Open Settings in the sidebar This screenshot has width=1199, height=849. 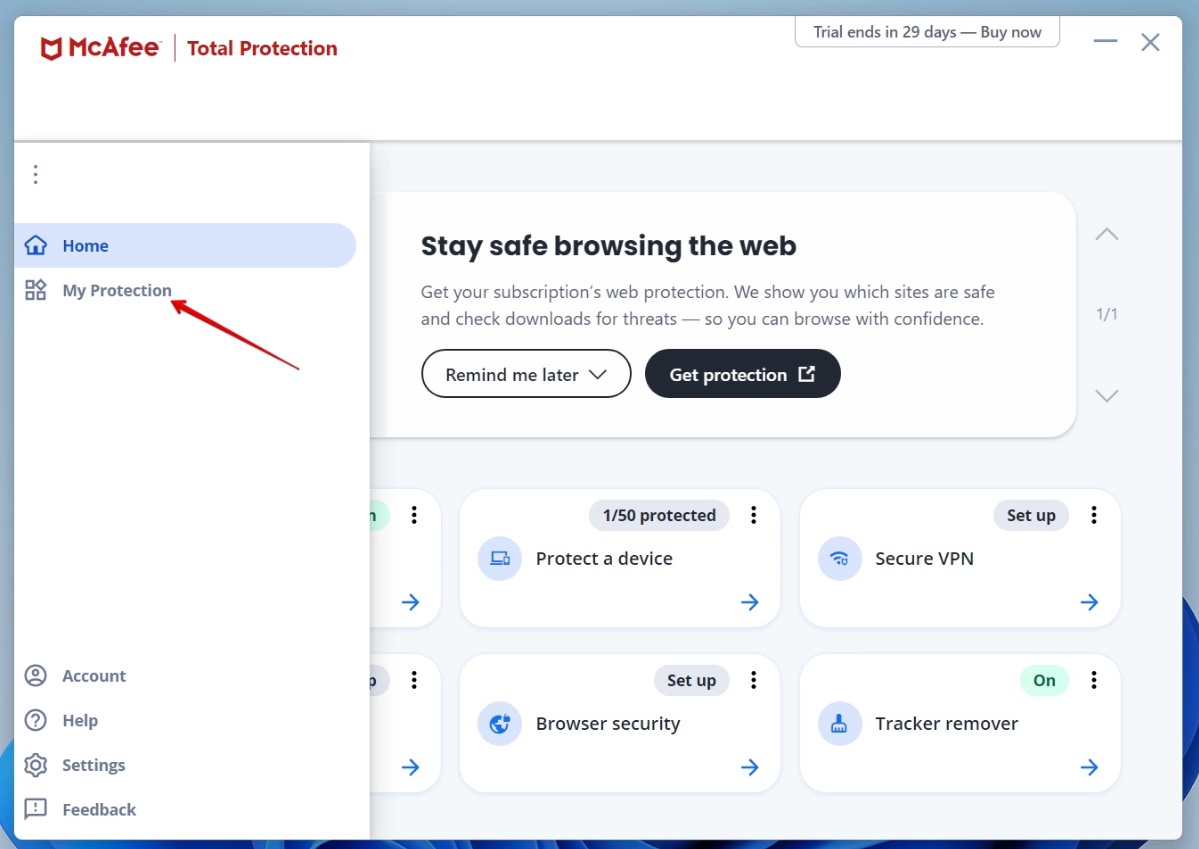(93, 765)
